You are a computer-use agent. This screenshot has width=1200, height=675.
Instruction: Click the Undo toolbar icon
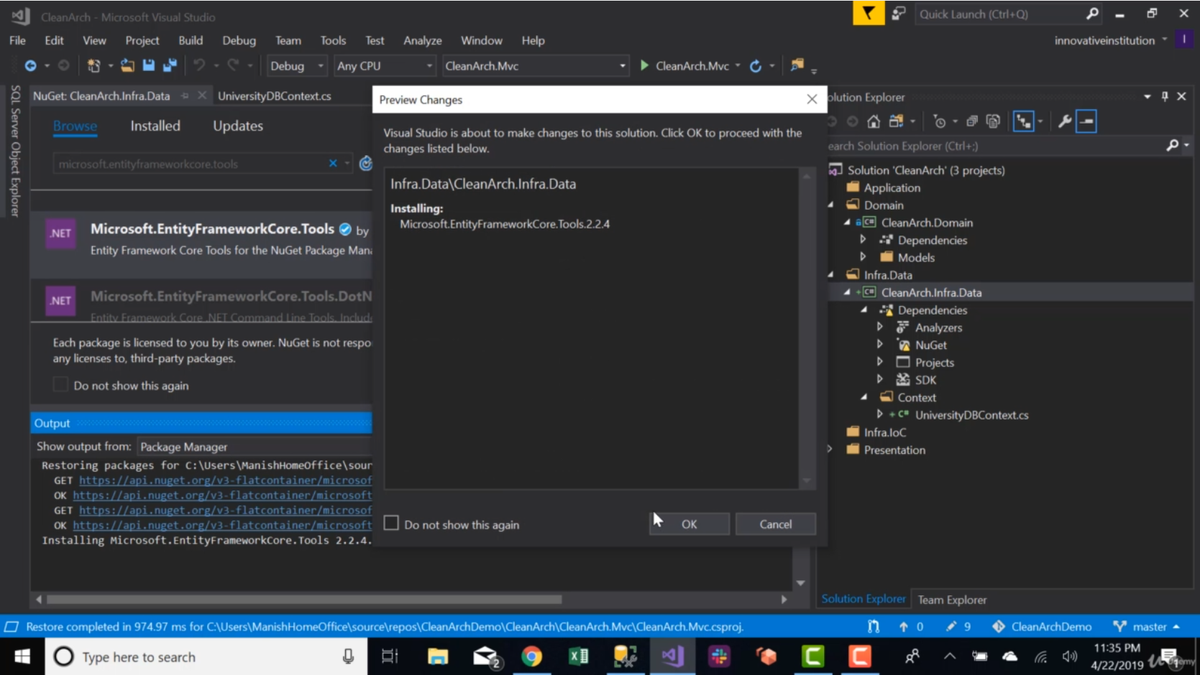coord(199,66)
